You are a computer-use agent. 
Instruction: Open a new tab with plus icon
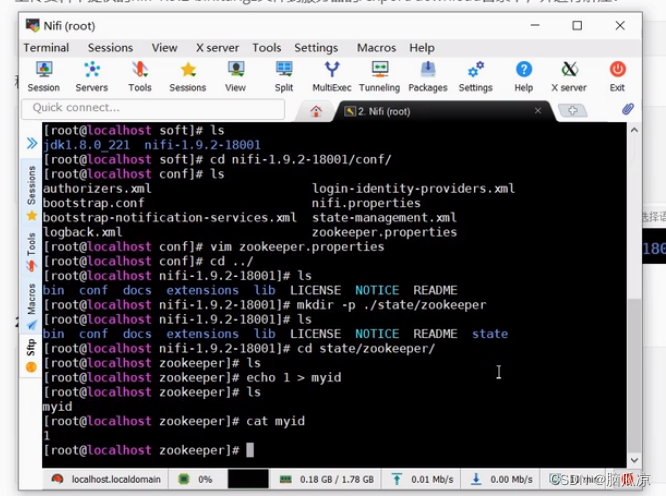coord(573,111)
